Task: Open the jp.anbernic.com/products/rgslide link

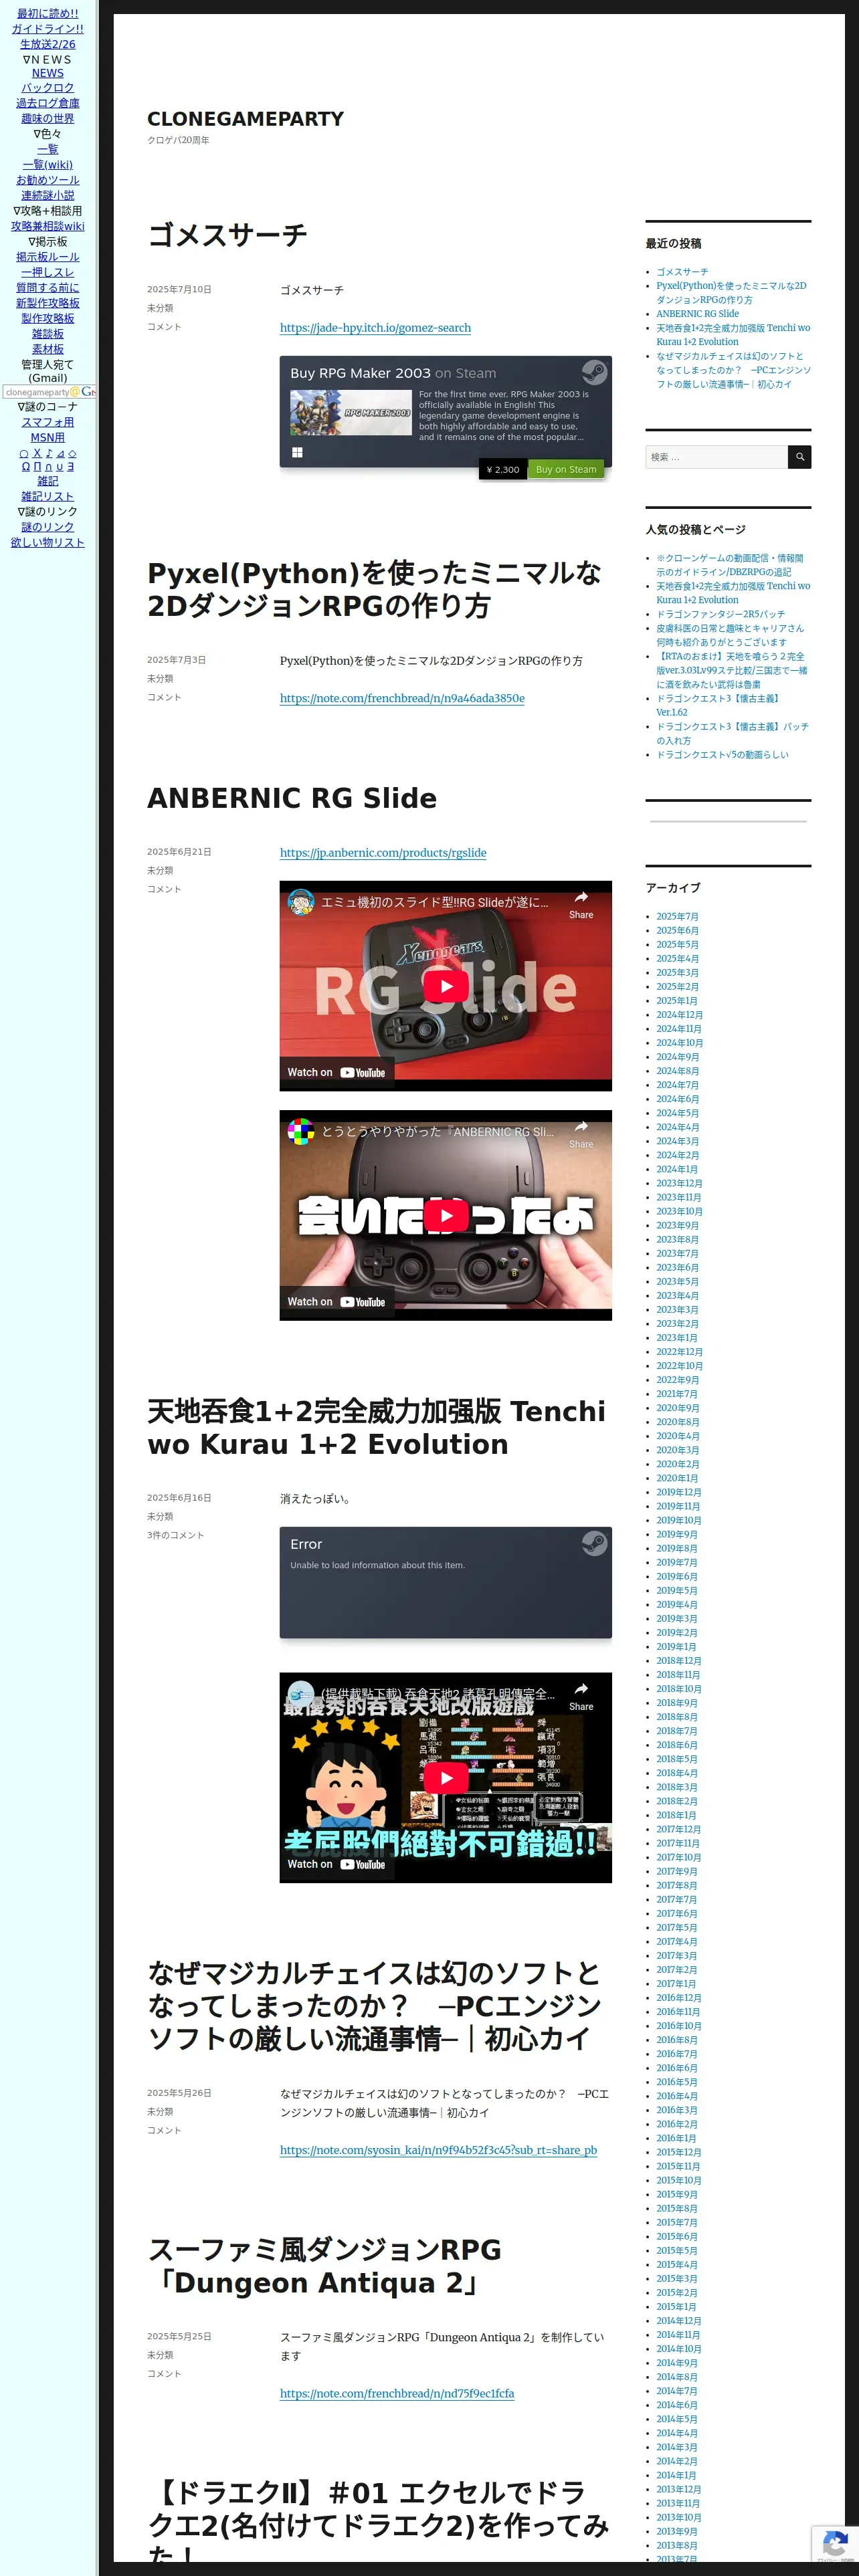Action: coord(383,853)
